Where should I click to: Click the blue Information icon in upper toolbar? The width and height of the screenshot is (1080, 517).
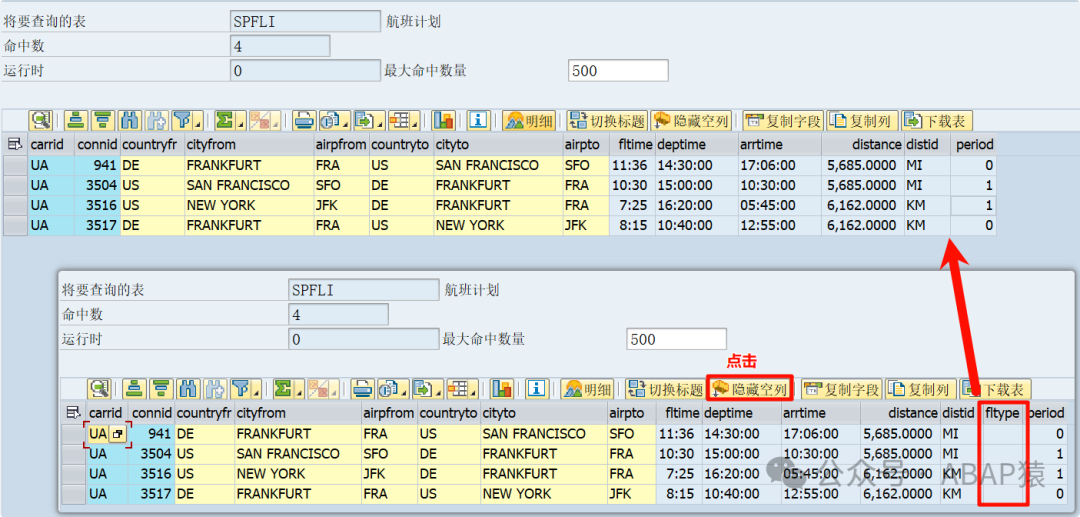[x=478, y=121]
